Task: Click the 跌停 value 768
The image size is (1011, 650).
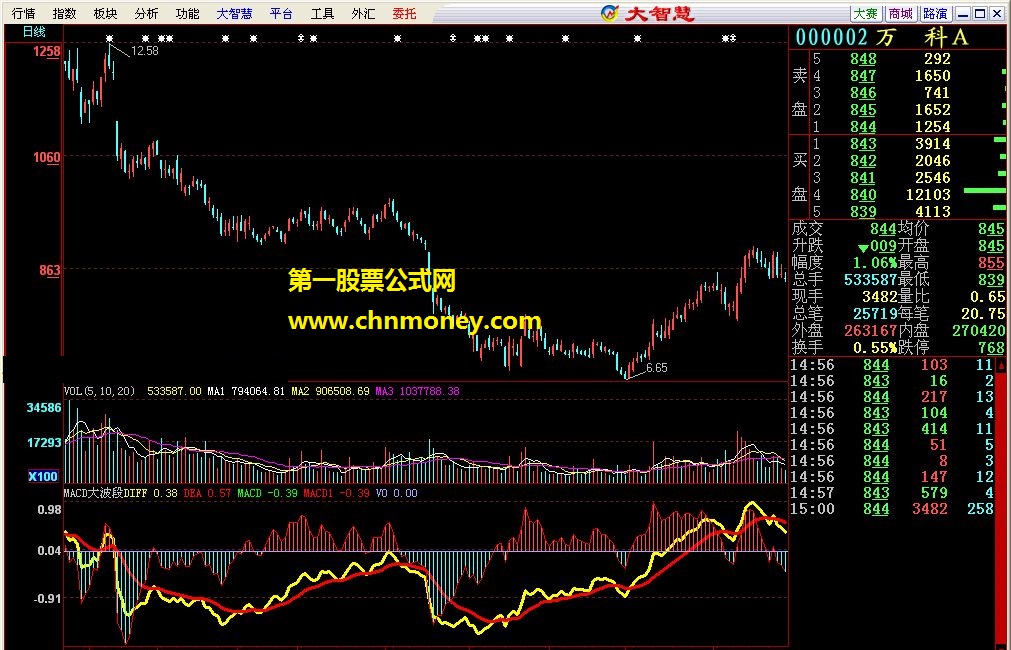Action: [x=991, y=348]
